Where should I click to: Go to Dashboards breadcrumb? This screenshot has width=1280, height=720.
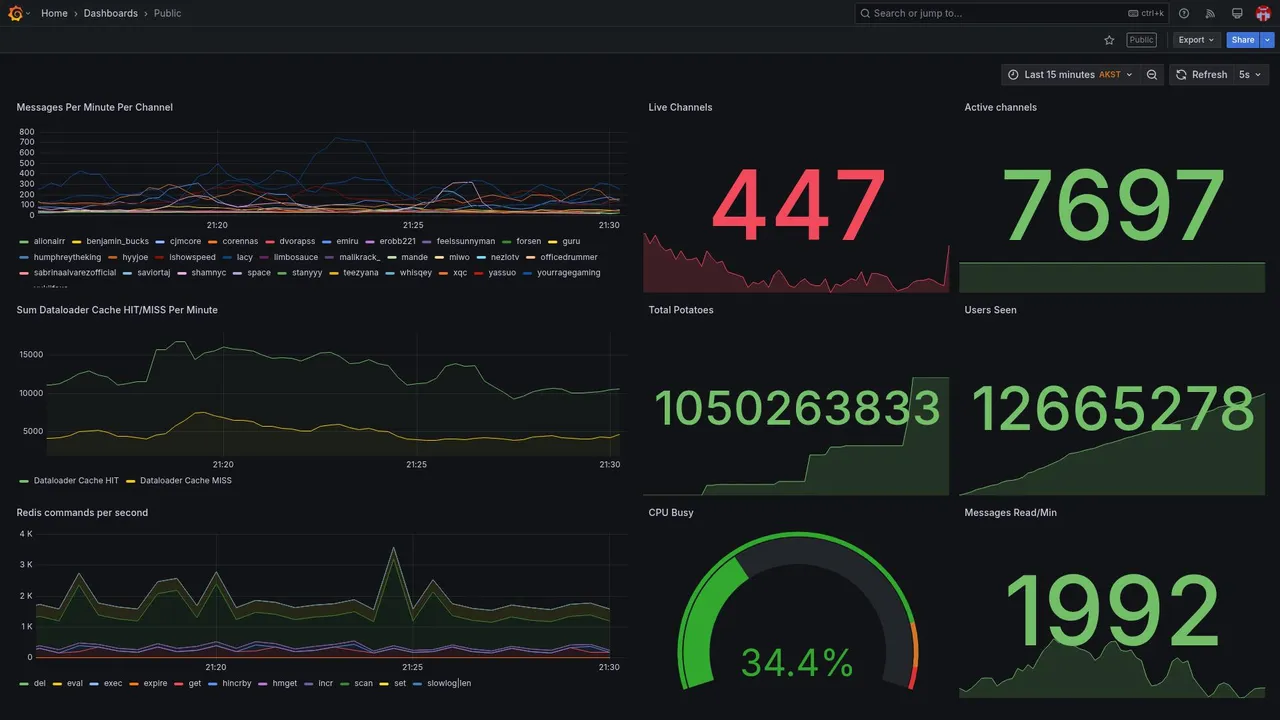pos(111,13)
